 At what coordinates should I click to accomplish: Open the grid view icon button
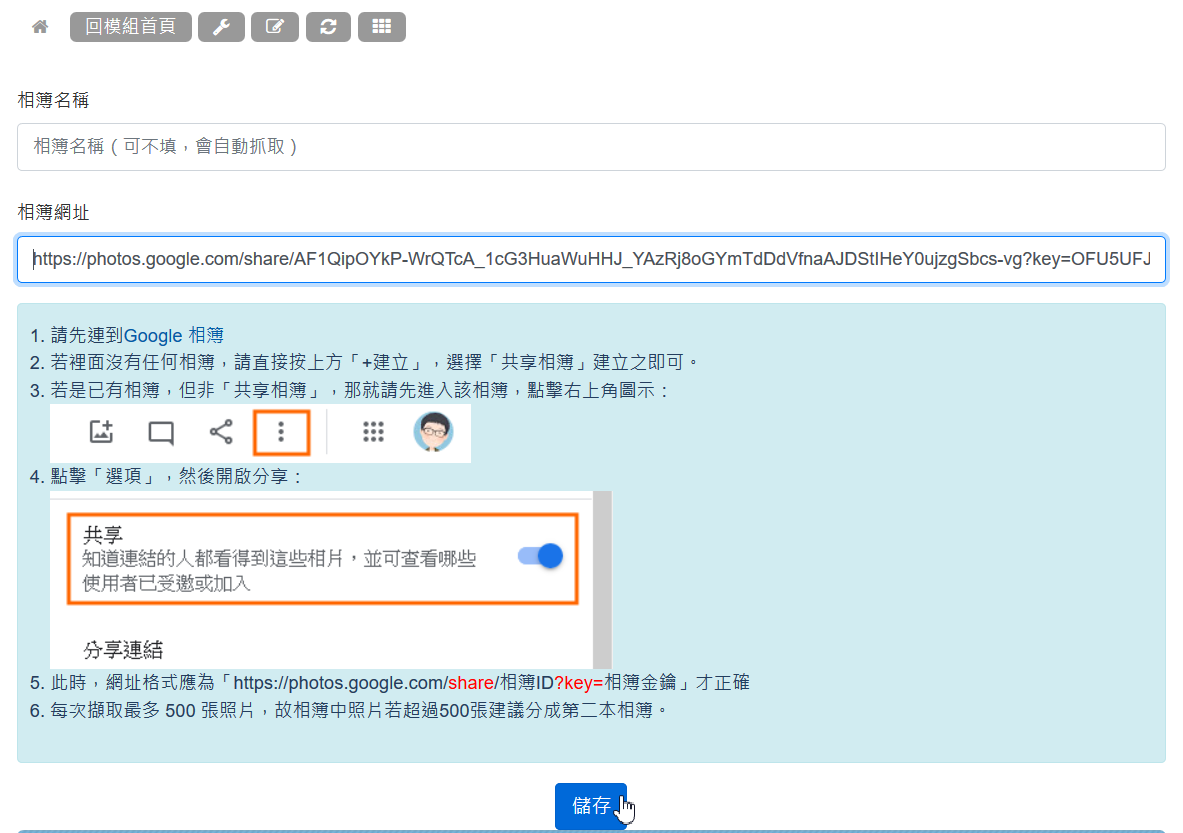[x=381, y=27]
